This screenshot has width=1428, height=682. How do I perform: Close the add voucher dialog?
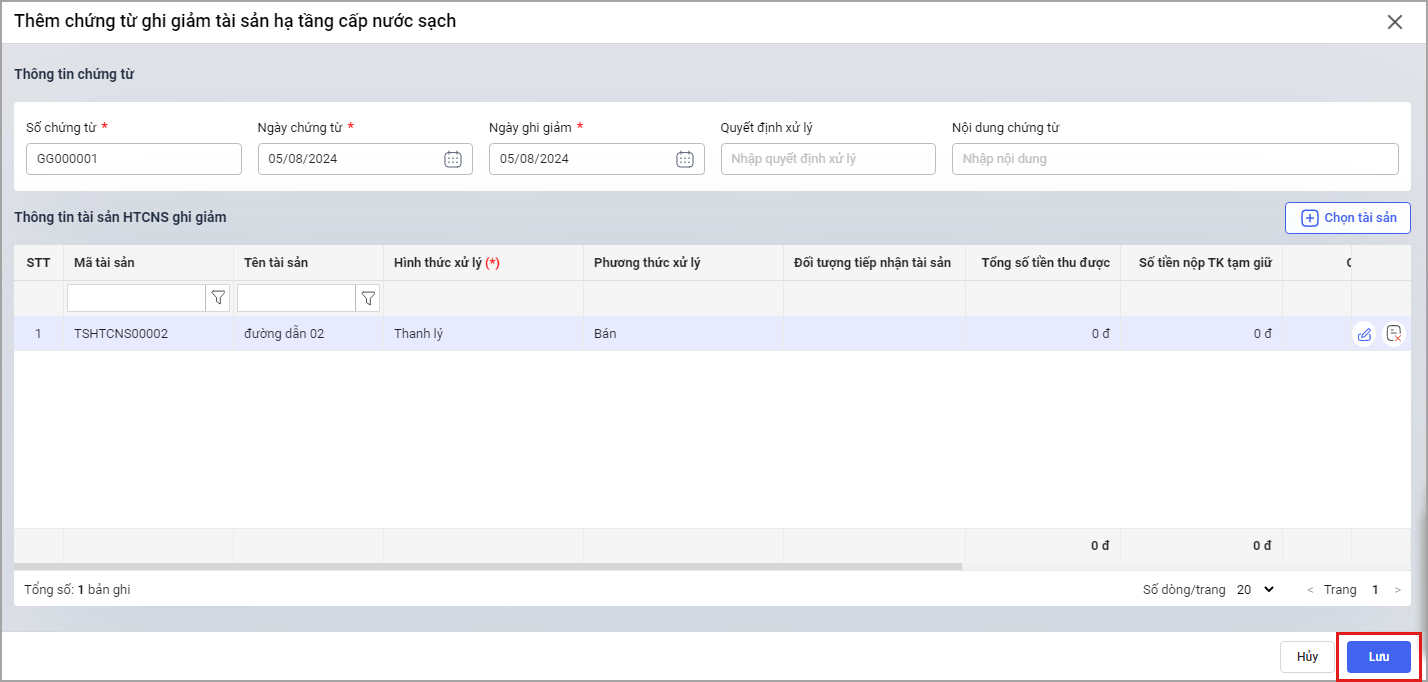click(1395, 22)
